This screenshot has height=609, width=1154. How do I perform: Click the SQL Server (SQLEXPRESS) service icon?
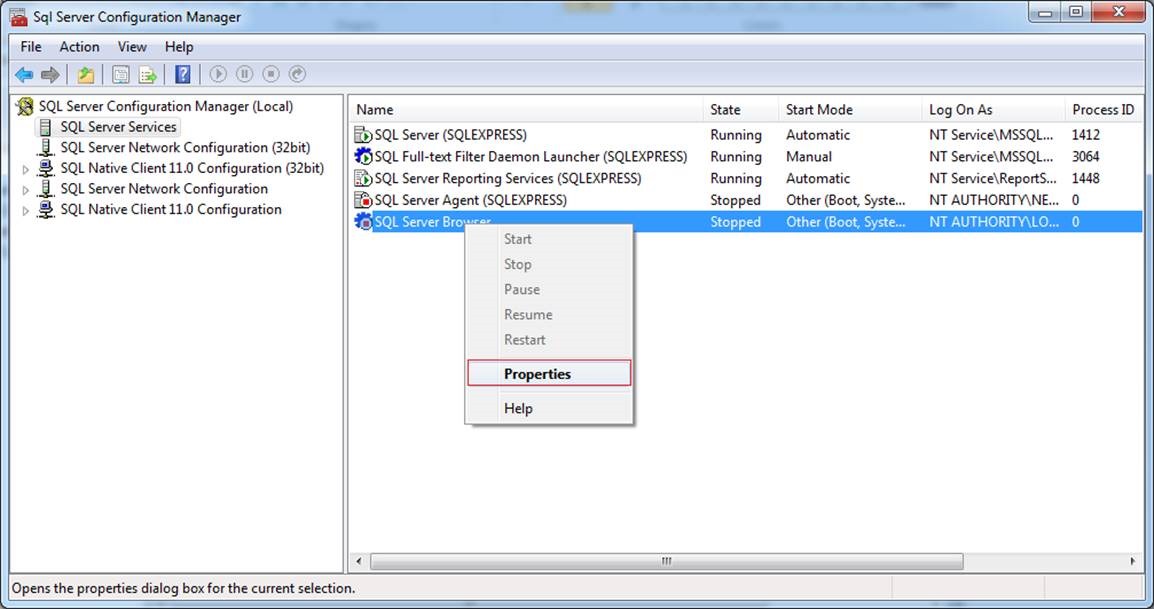[x=363, y=135]
